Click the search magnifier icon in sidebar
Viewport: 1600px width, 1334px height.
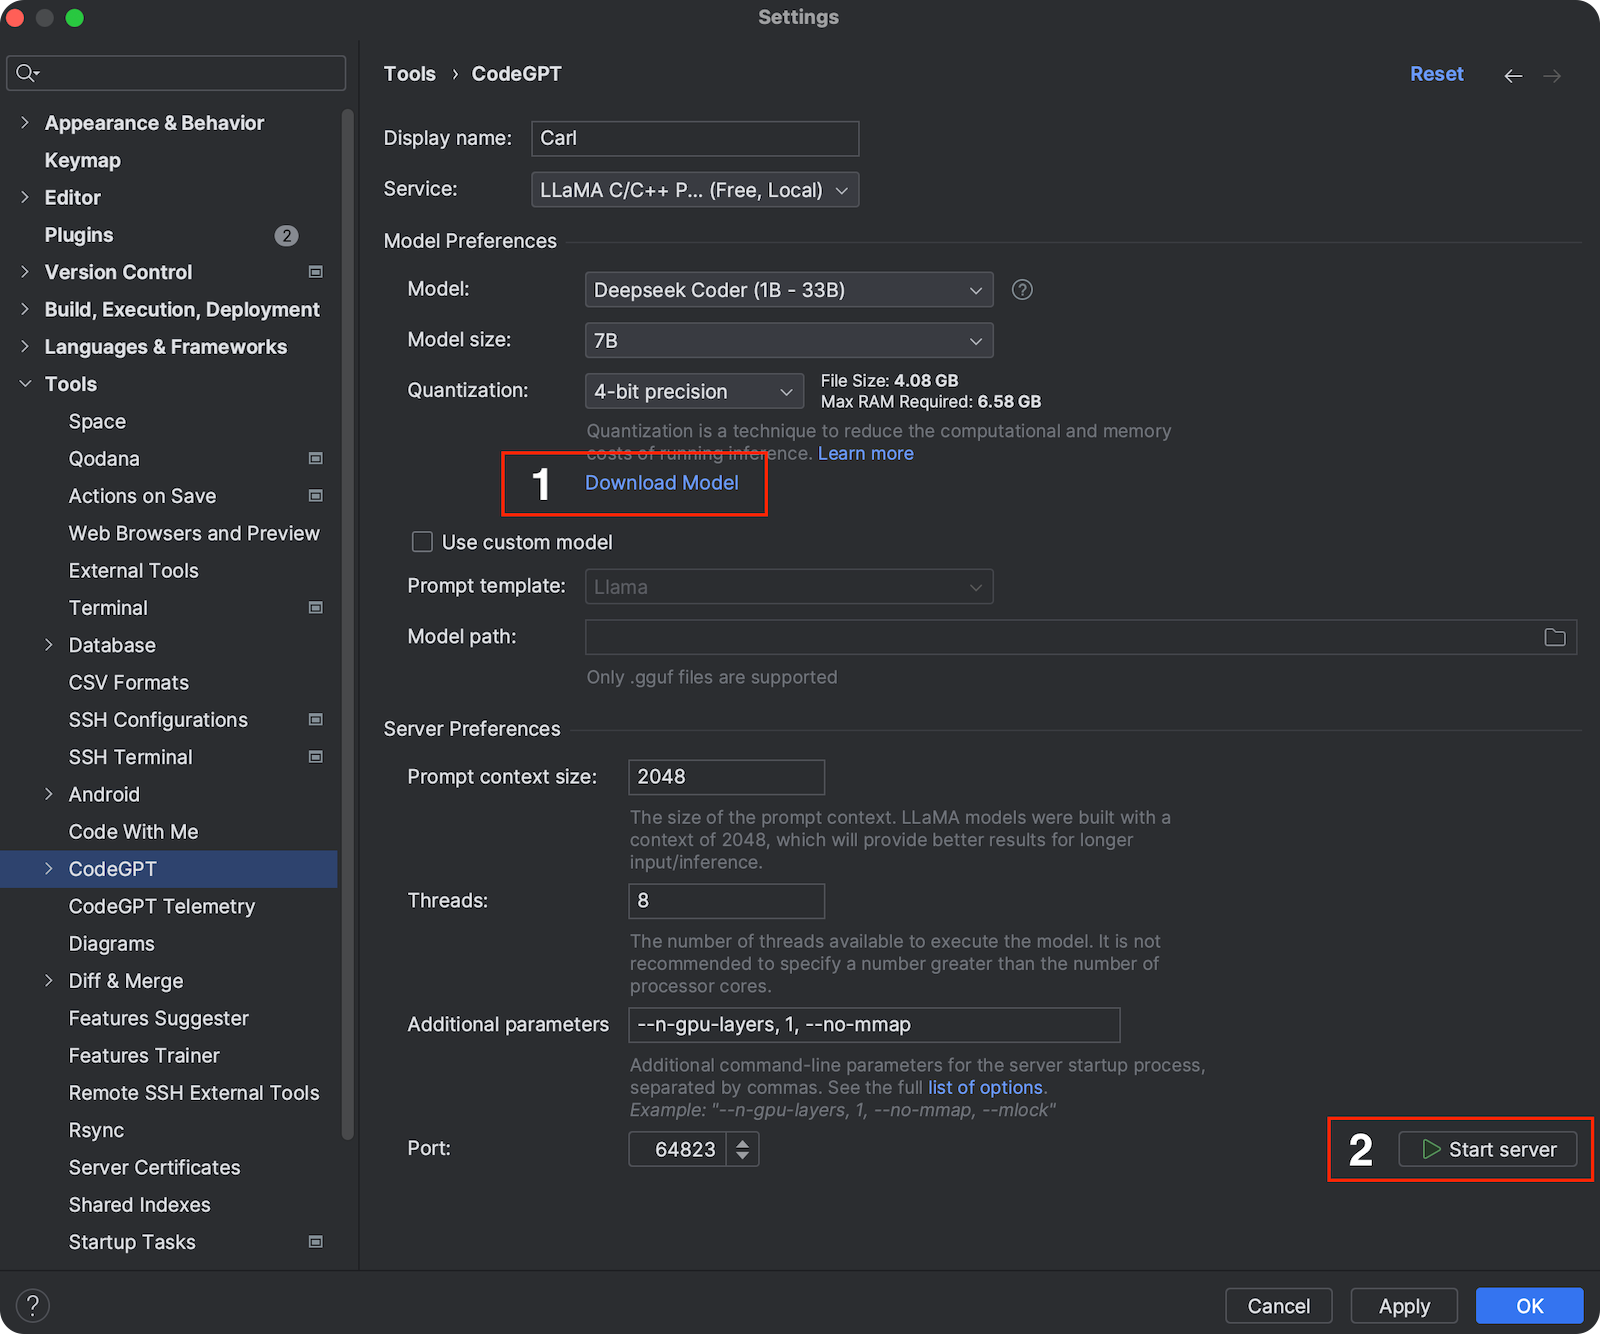(x=27, y=73)
